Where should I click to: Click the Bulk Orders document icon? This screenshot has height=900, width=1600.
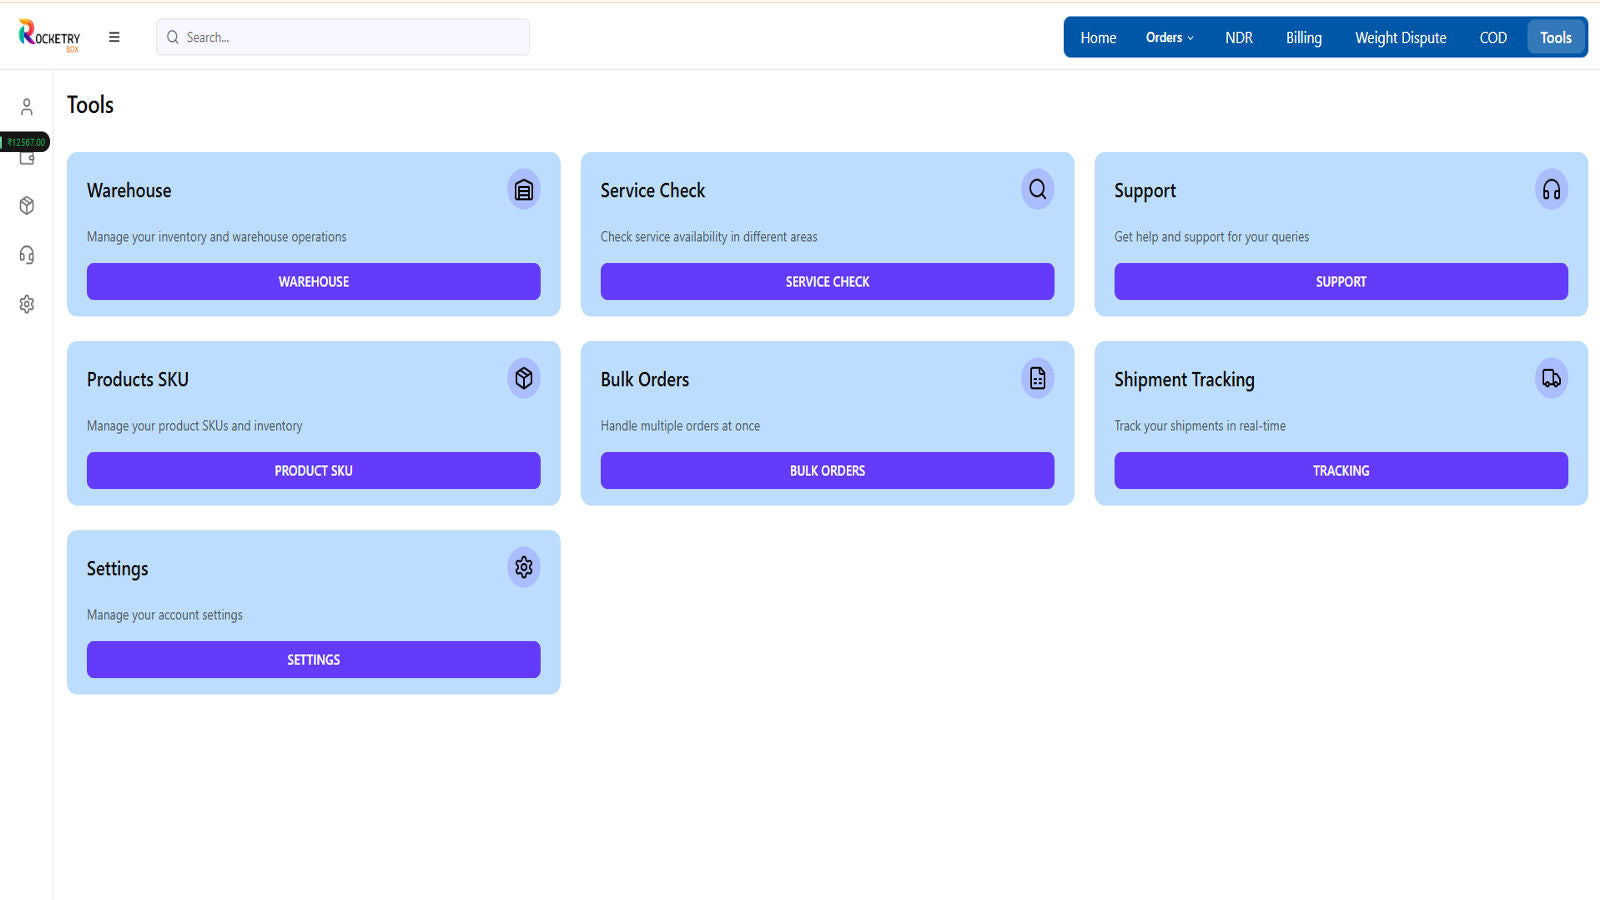coord(1037,379)
